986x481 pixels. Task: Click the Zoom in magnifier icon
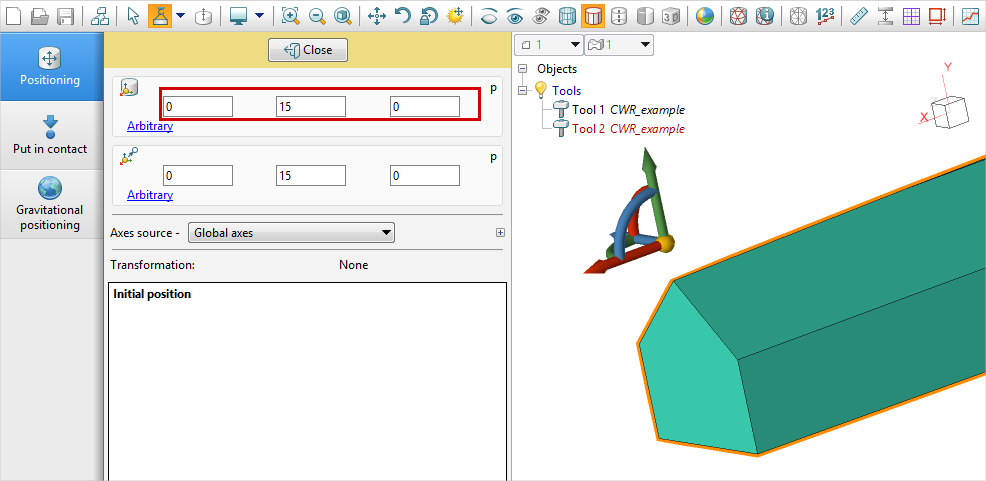point(290,16)
